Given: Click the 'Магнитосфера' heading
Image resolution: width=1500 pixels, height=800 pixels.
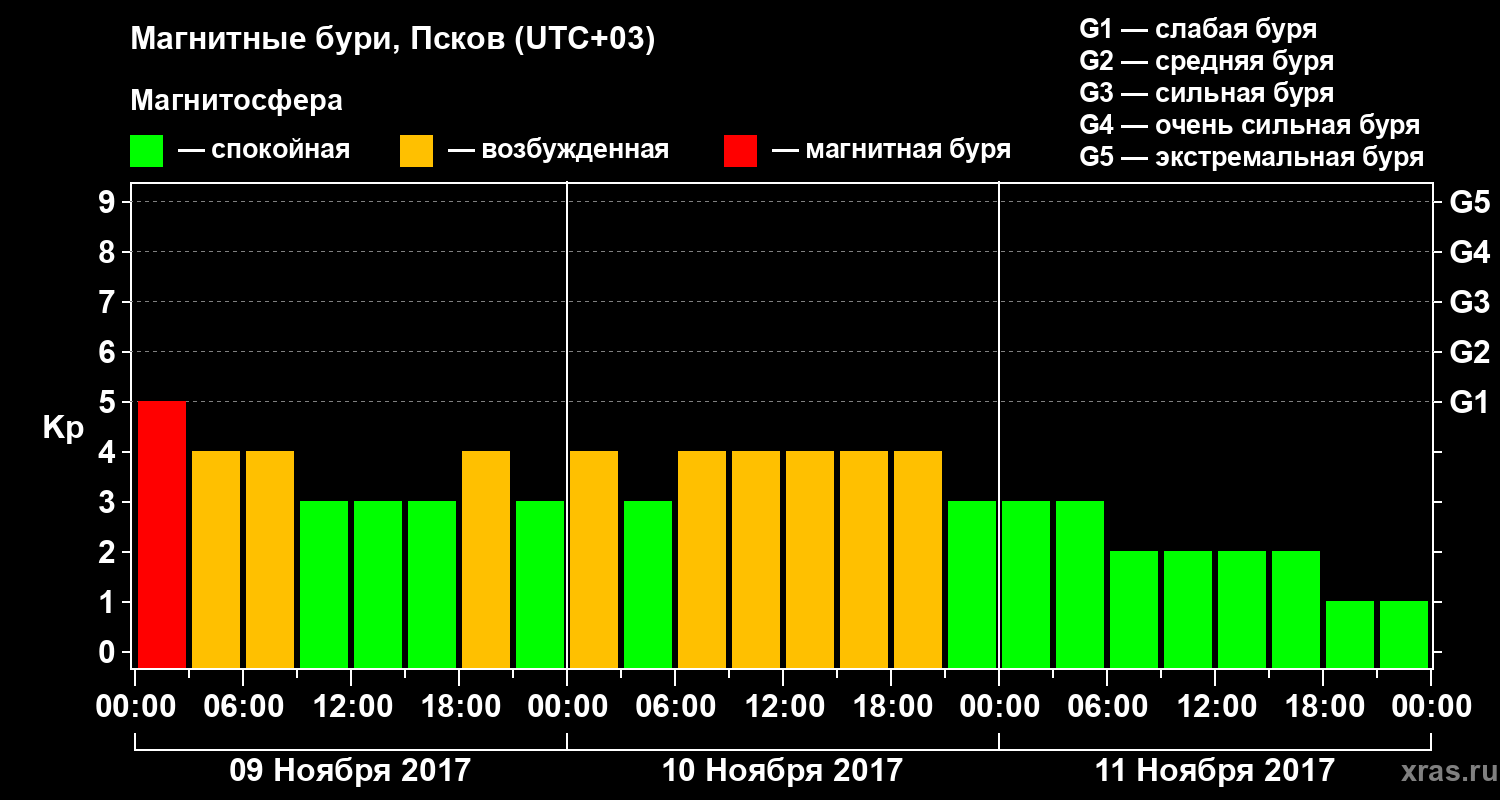Looking at the screenshot, I should (236, 101).
